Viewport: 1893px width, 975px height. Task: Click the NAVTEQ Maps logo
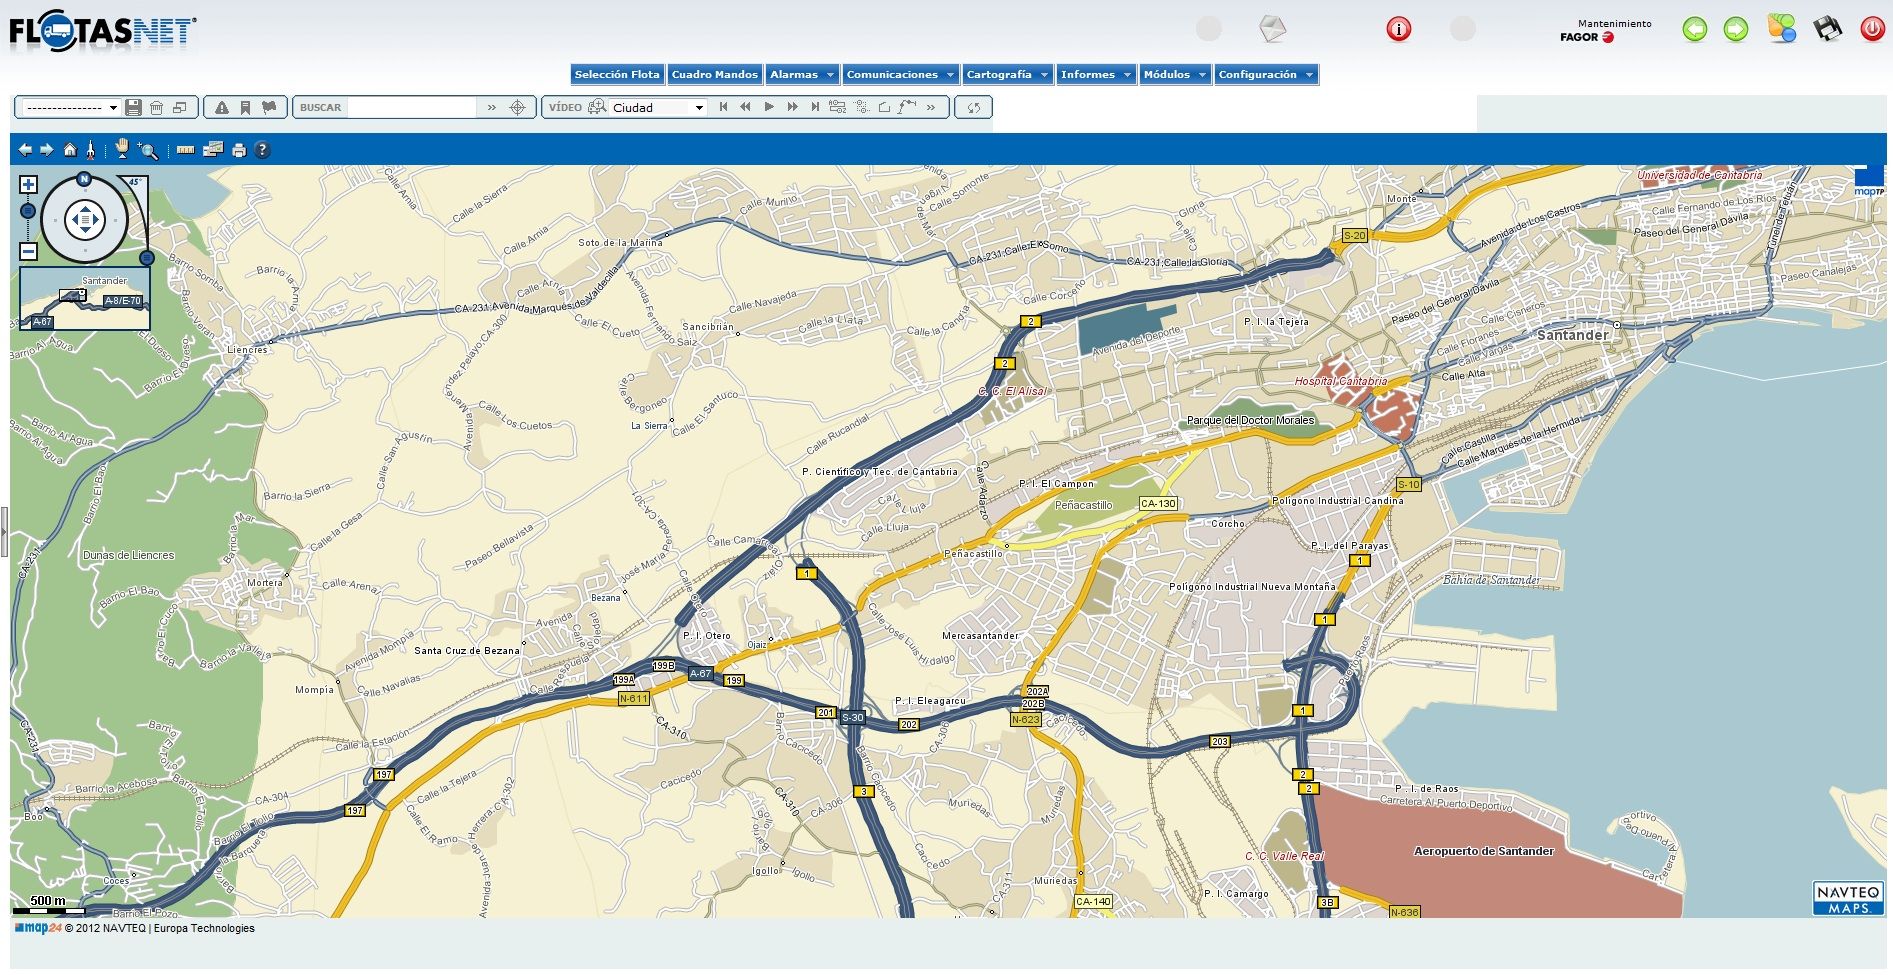coord(1848,898)
